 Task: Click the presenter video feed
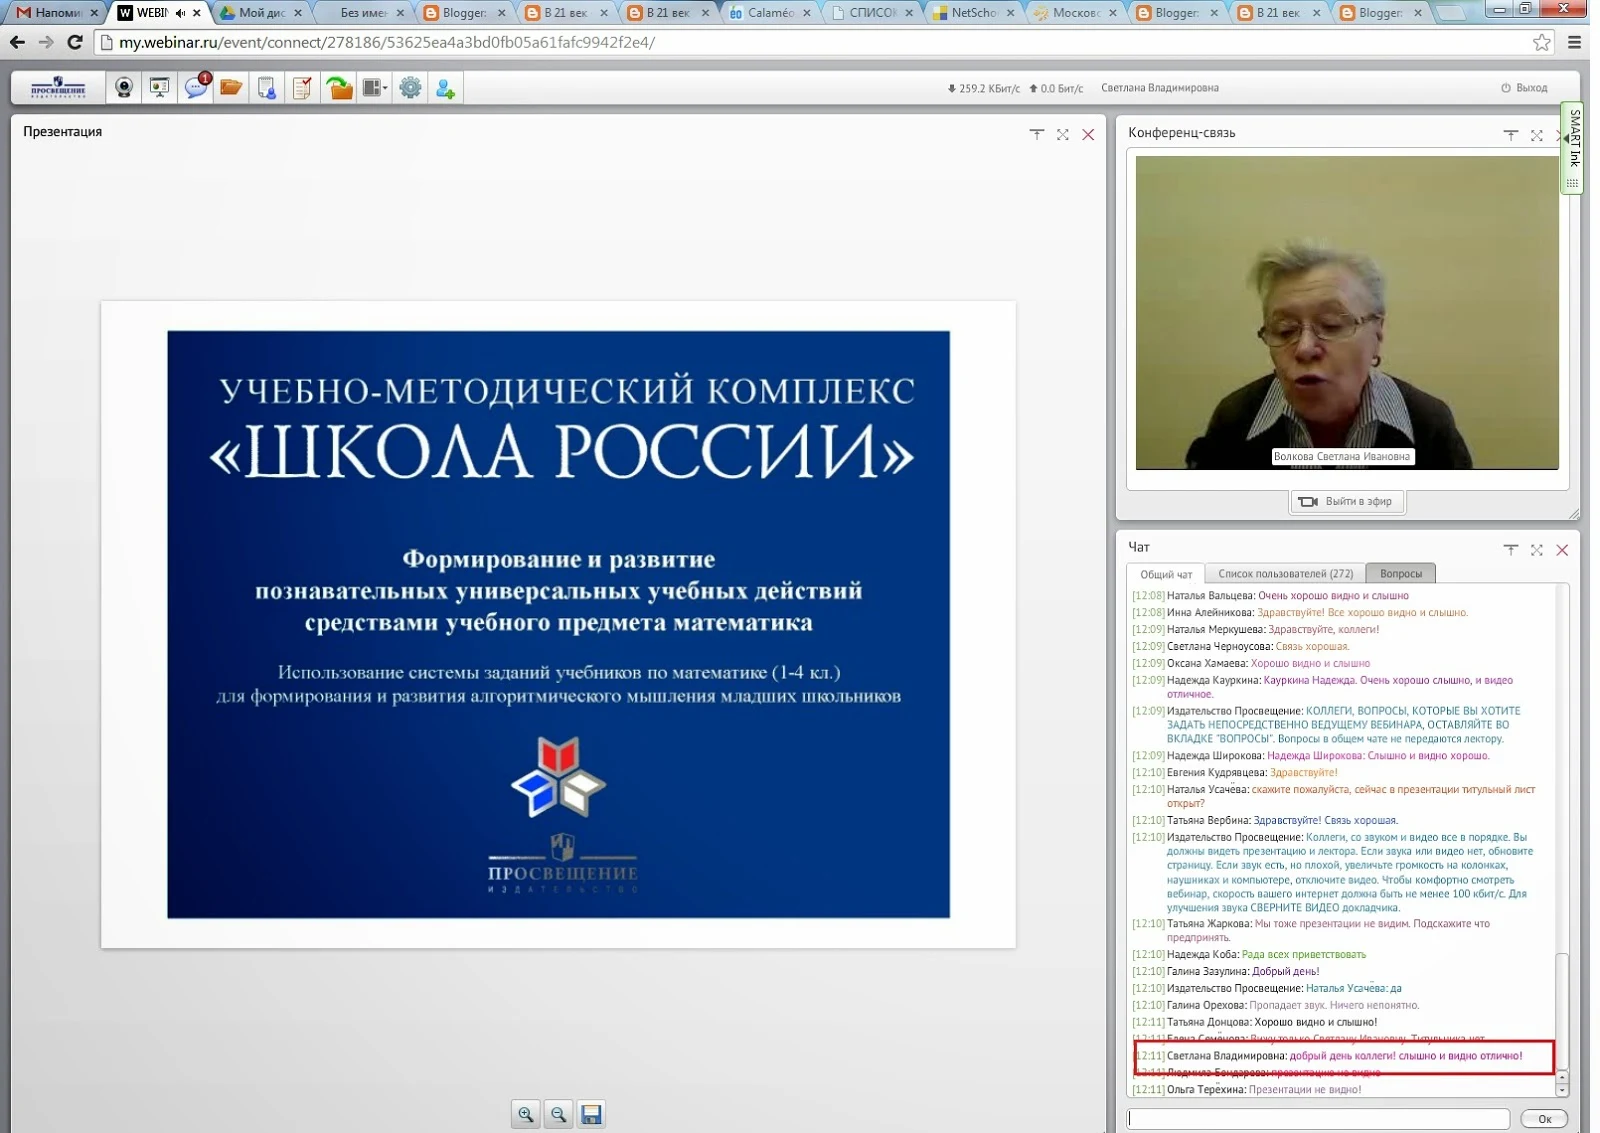tap(1347, 312)
